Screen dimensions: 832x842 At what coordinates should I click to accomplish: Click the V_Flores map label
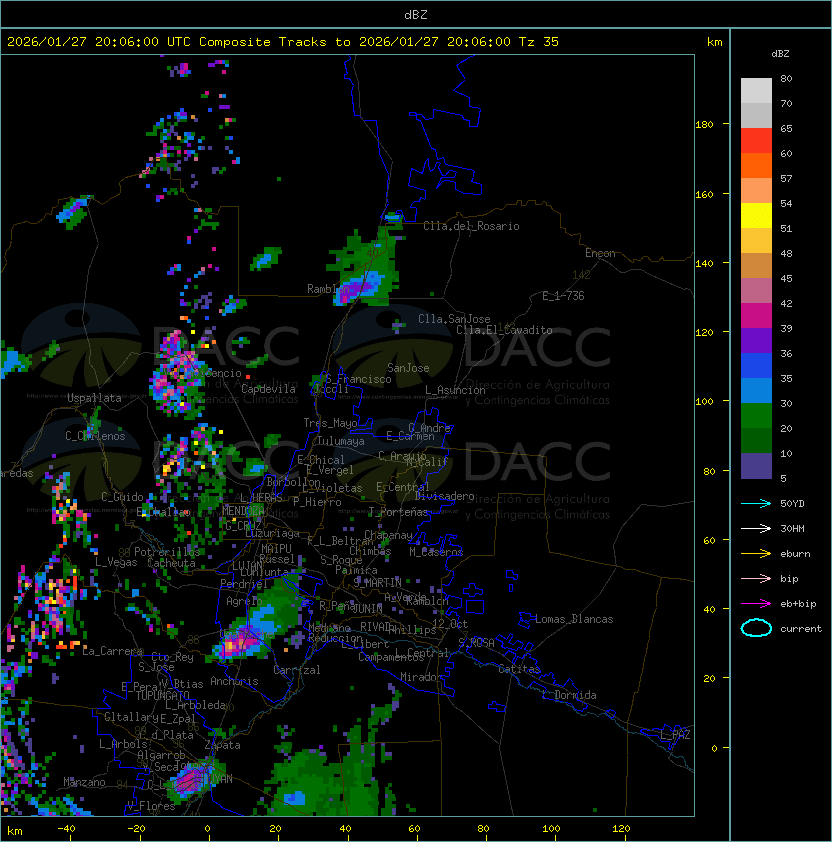pos(151,806)
